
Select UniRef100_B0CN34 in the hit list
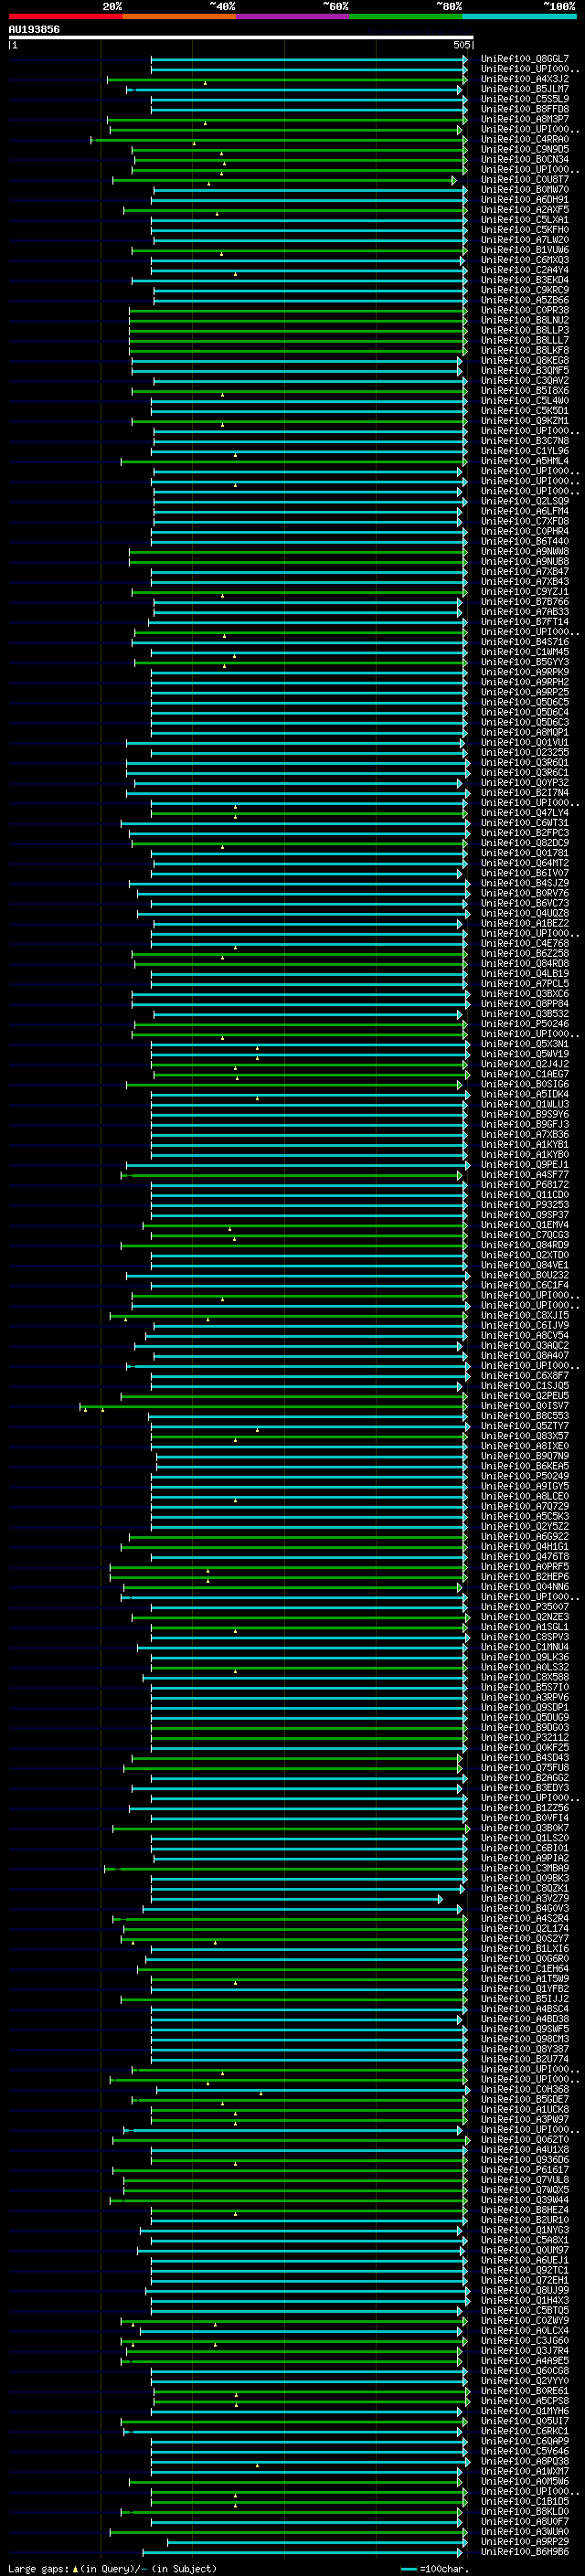(x=524, y=160)
